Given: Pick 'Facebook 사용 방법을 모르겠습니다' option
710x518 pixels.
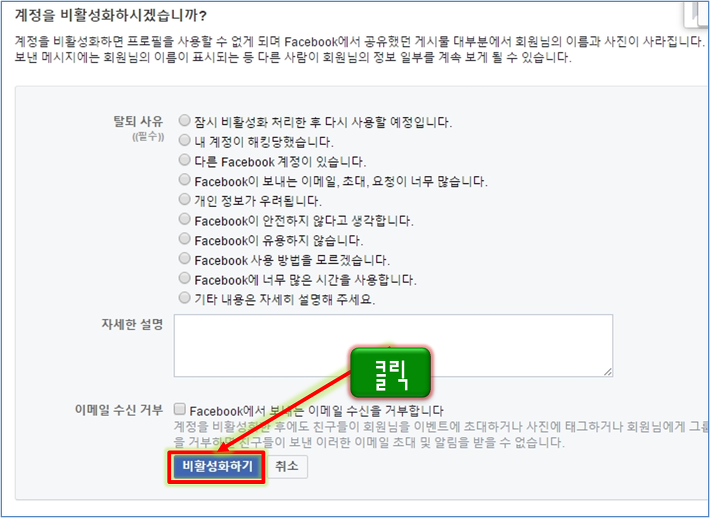Looking at the screenshot, I should coord(184,259).
